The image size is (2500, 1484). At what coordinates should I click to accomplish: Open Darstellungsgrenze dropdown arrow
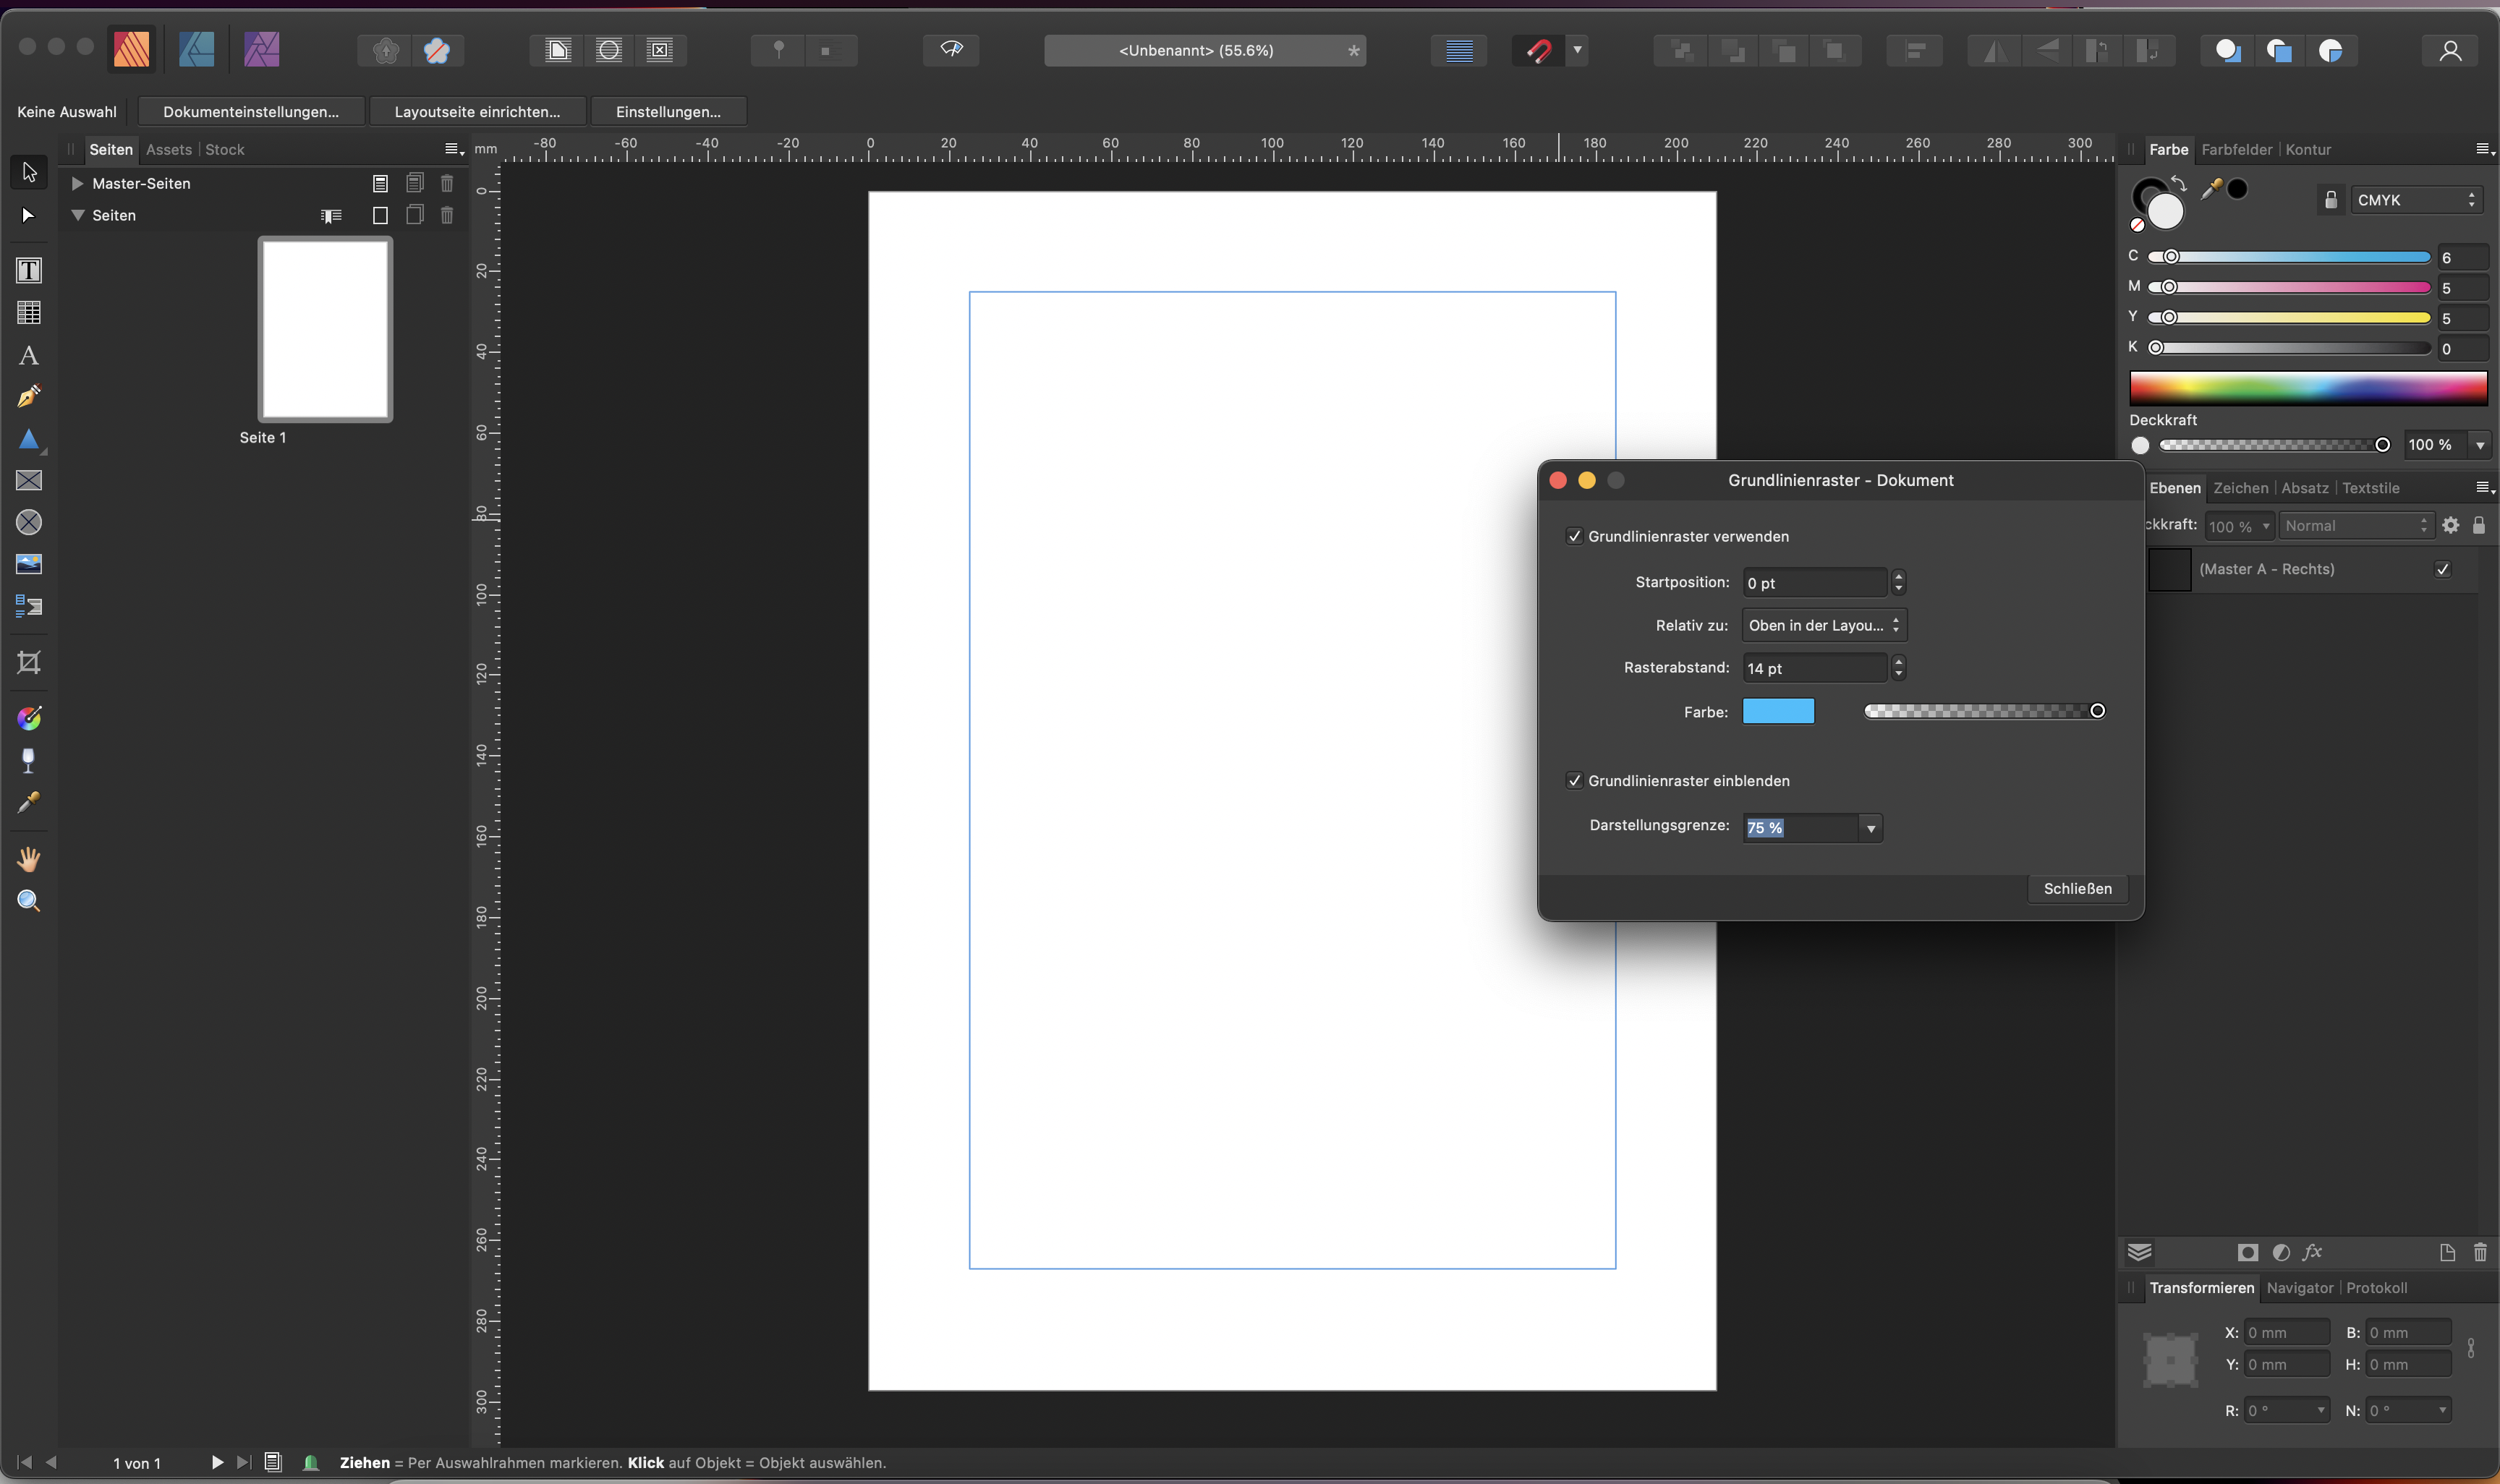coord(1871,828)
